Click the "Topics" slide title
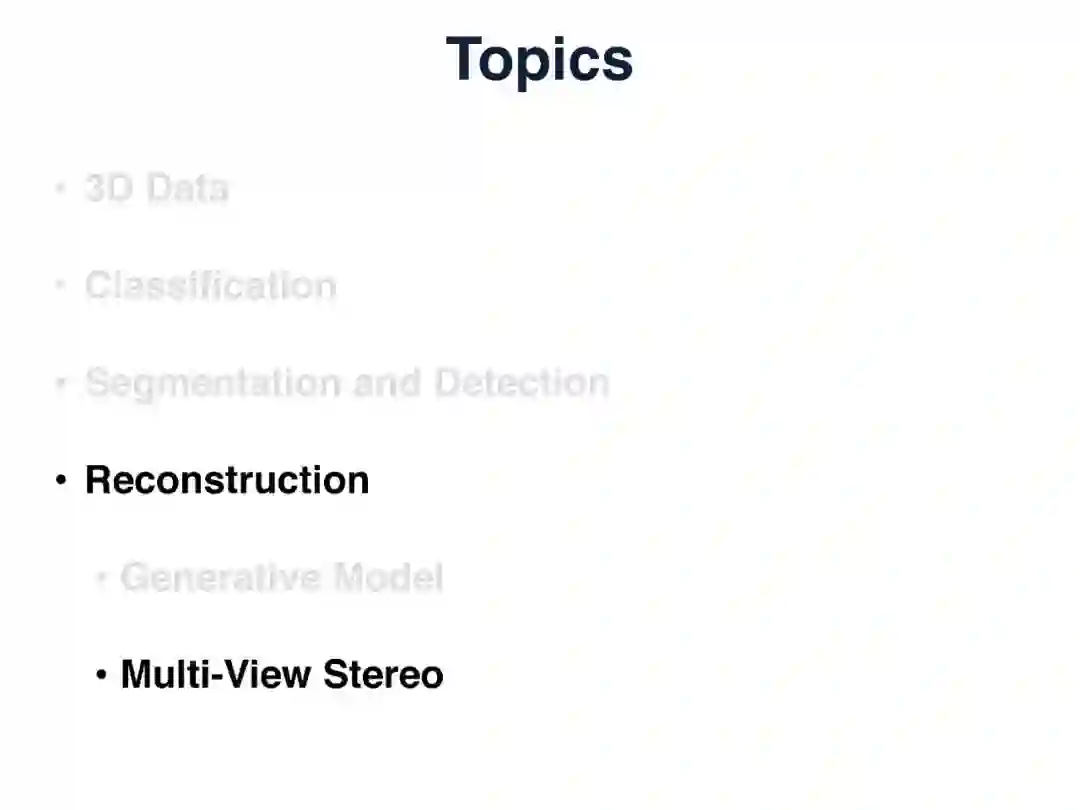The width and height of the screenshot is (1080, 810). point(539,59)
